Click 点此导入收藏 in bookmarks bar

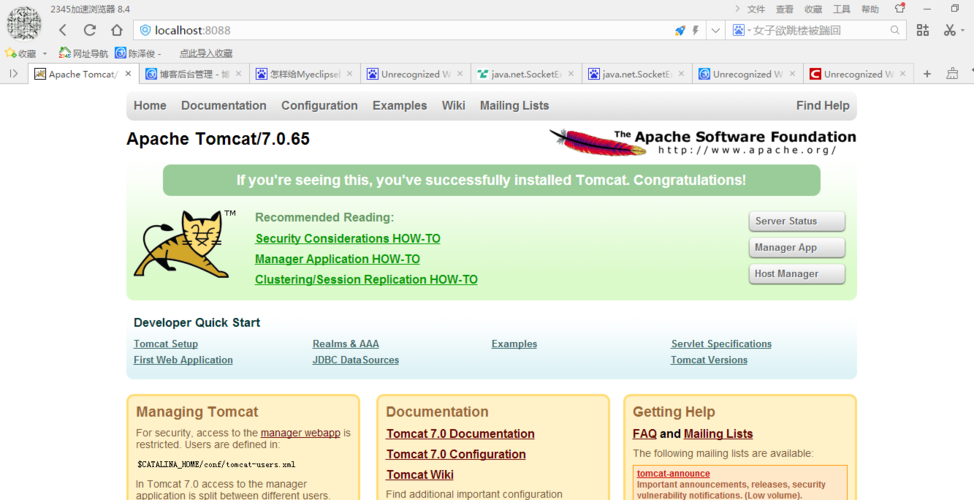pos(206,54)
